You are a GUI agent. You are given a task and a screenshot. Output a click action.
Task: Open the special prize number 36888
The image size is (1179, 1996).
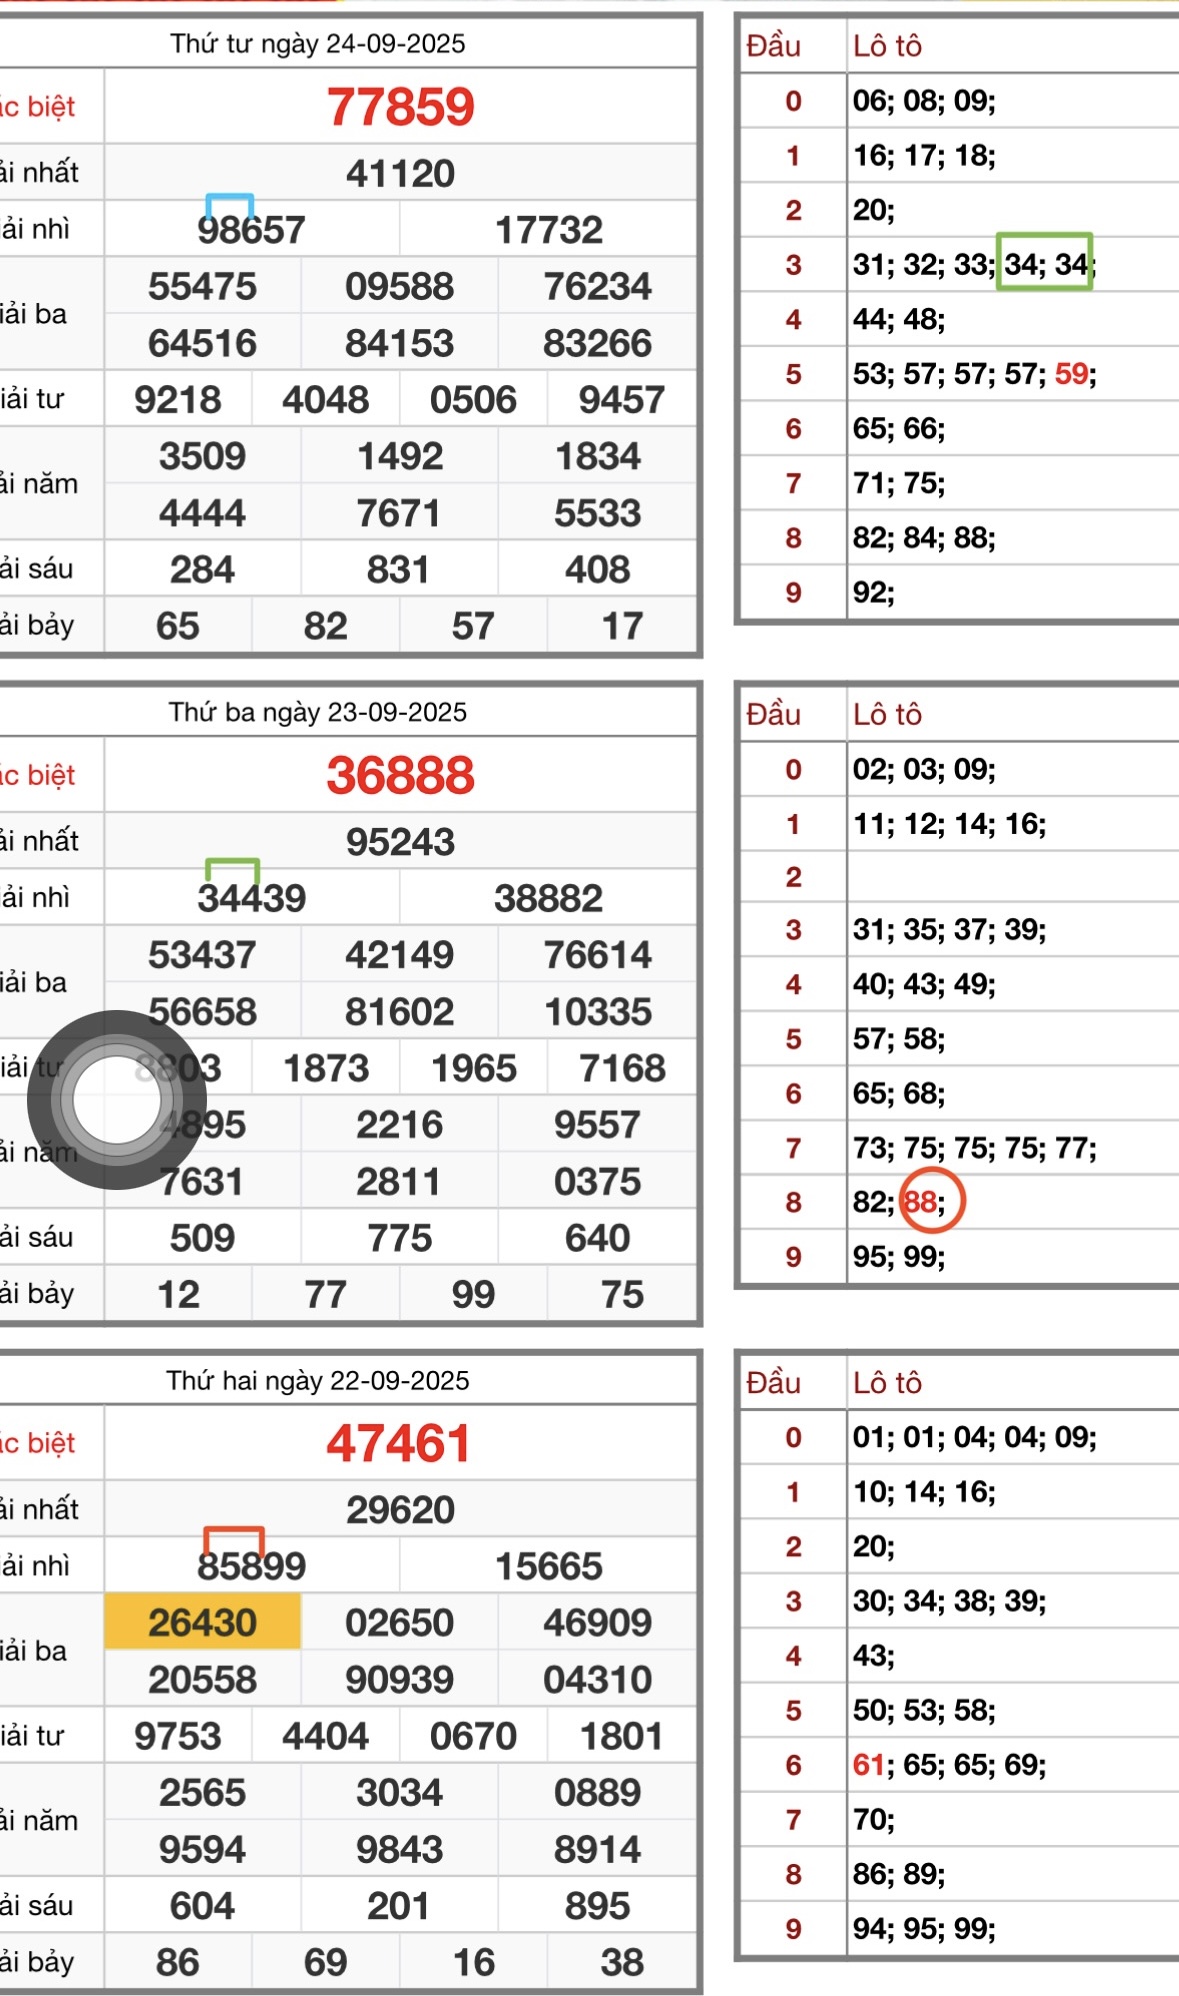pos(400,775)
